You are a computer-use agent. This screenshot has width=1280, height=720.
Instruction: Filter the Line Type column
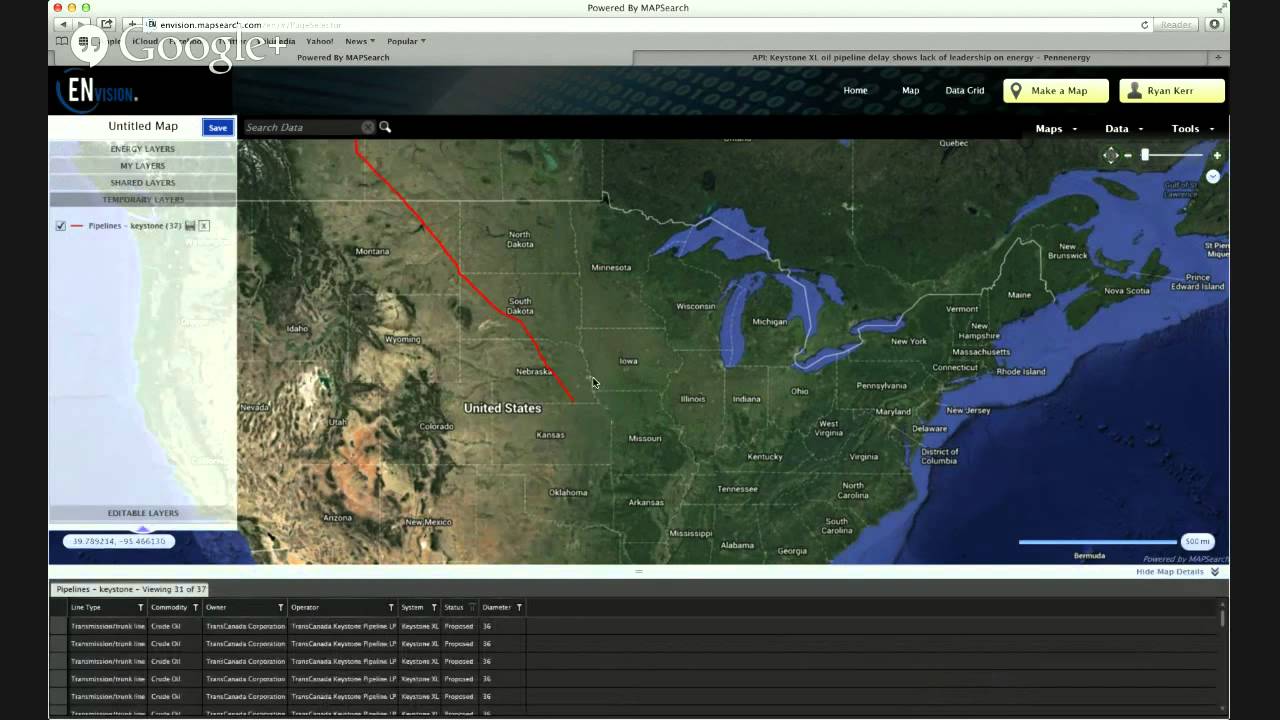coord(140,607)
